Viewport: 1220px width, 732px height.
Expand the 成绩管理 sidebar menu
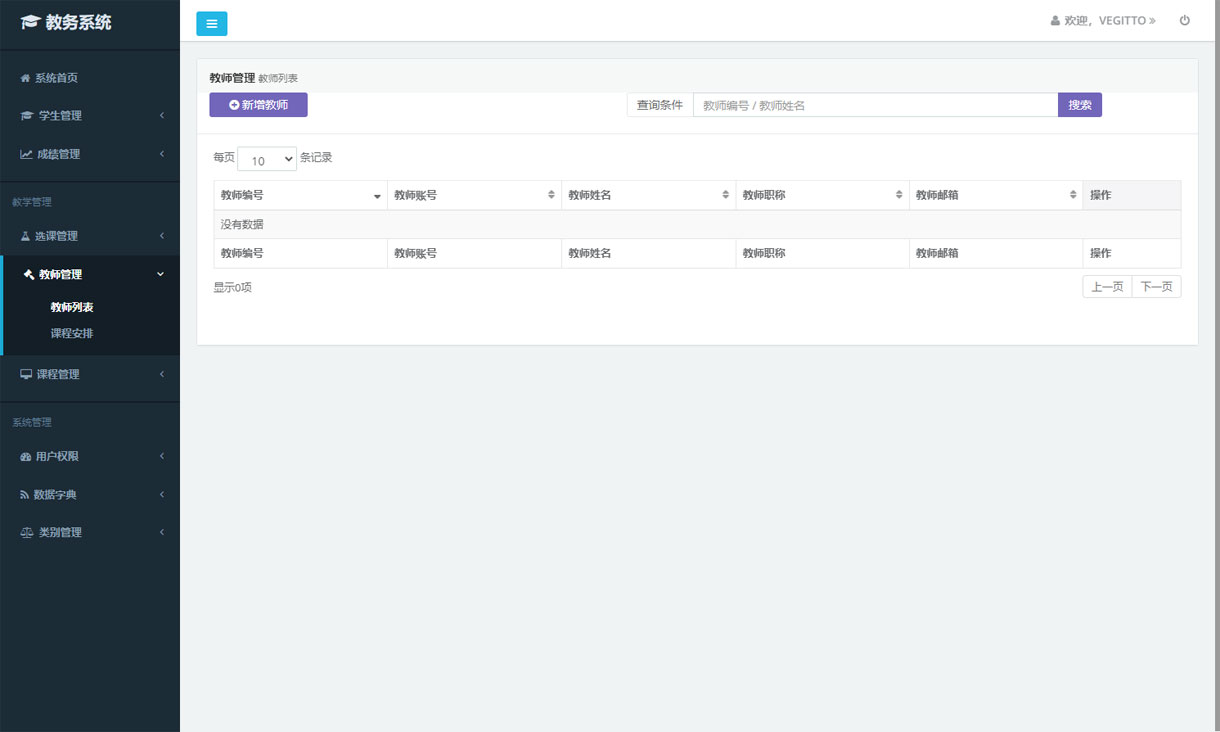[x=90, y=154]
